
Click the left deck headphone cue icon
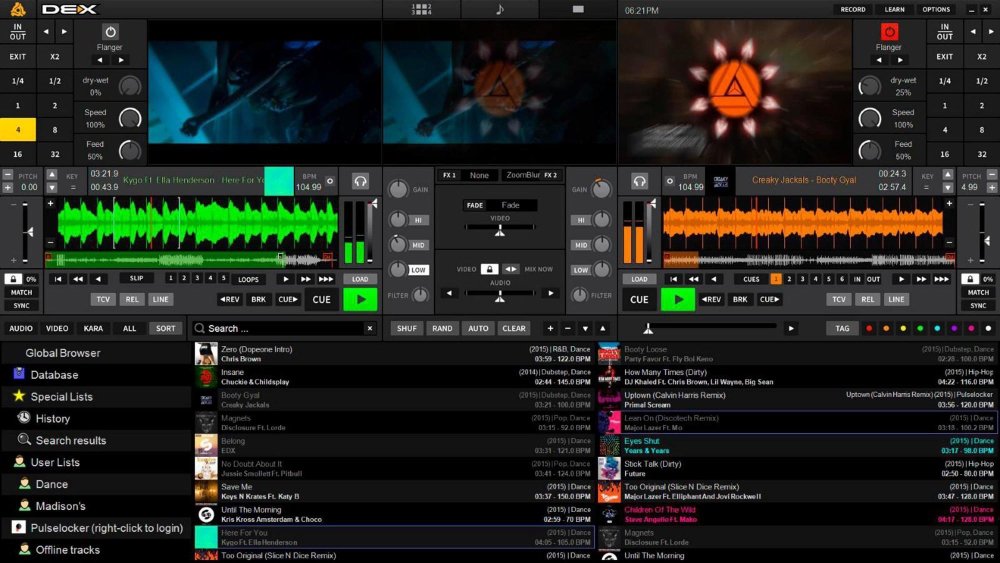point(361,181)
